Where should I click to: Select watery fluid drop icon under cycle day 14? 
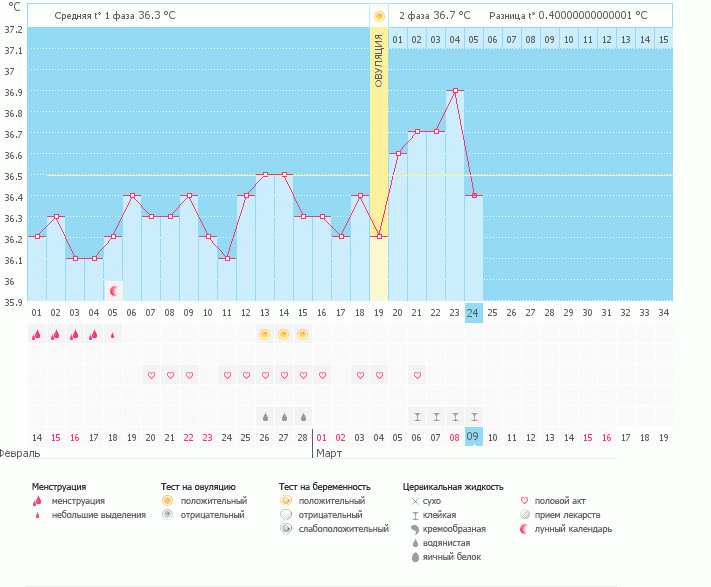point(284,416)
